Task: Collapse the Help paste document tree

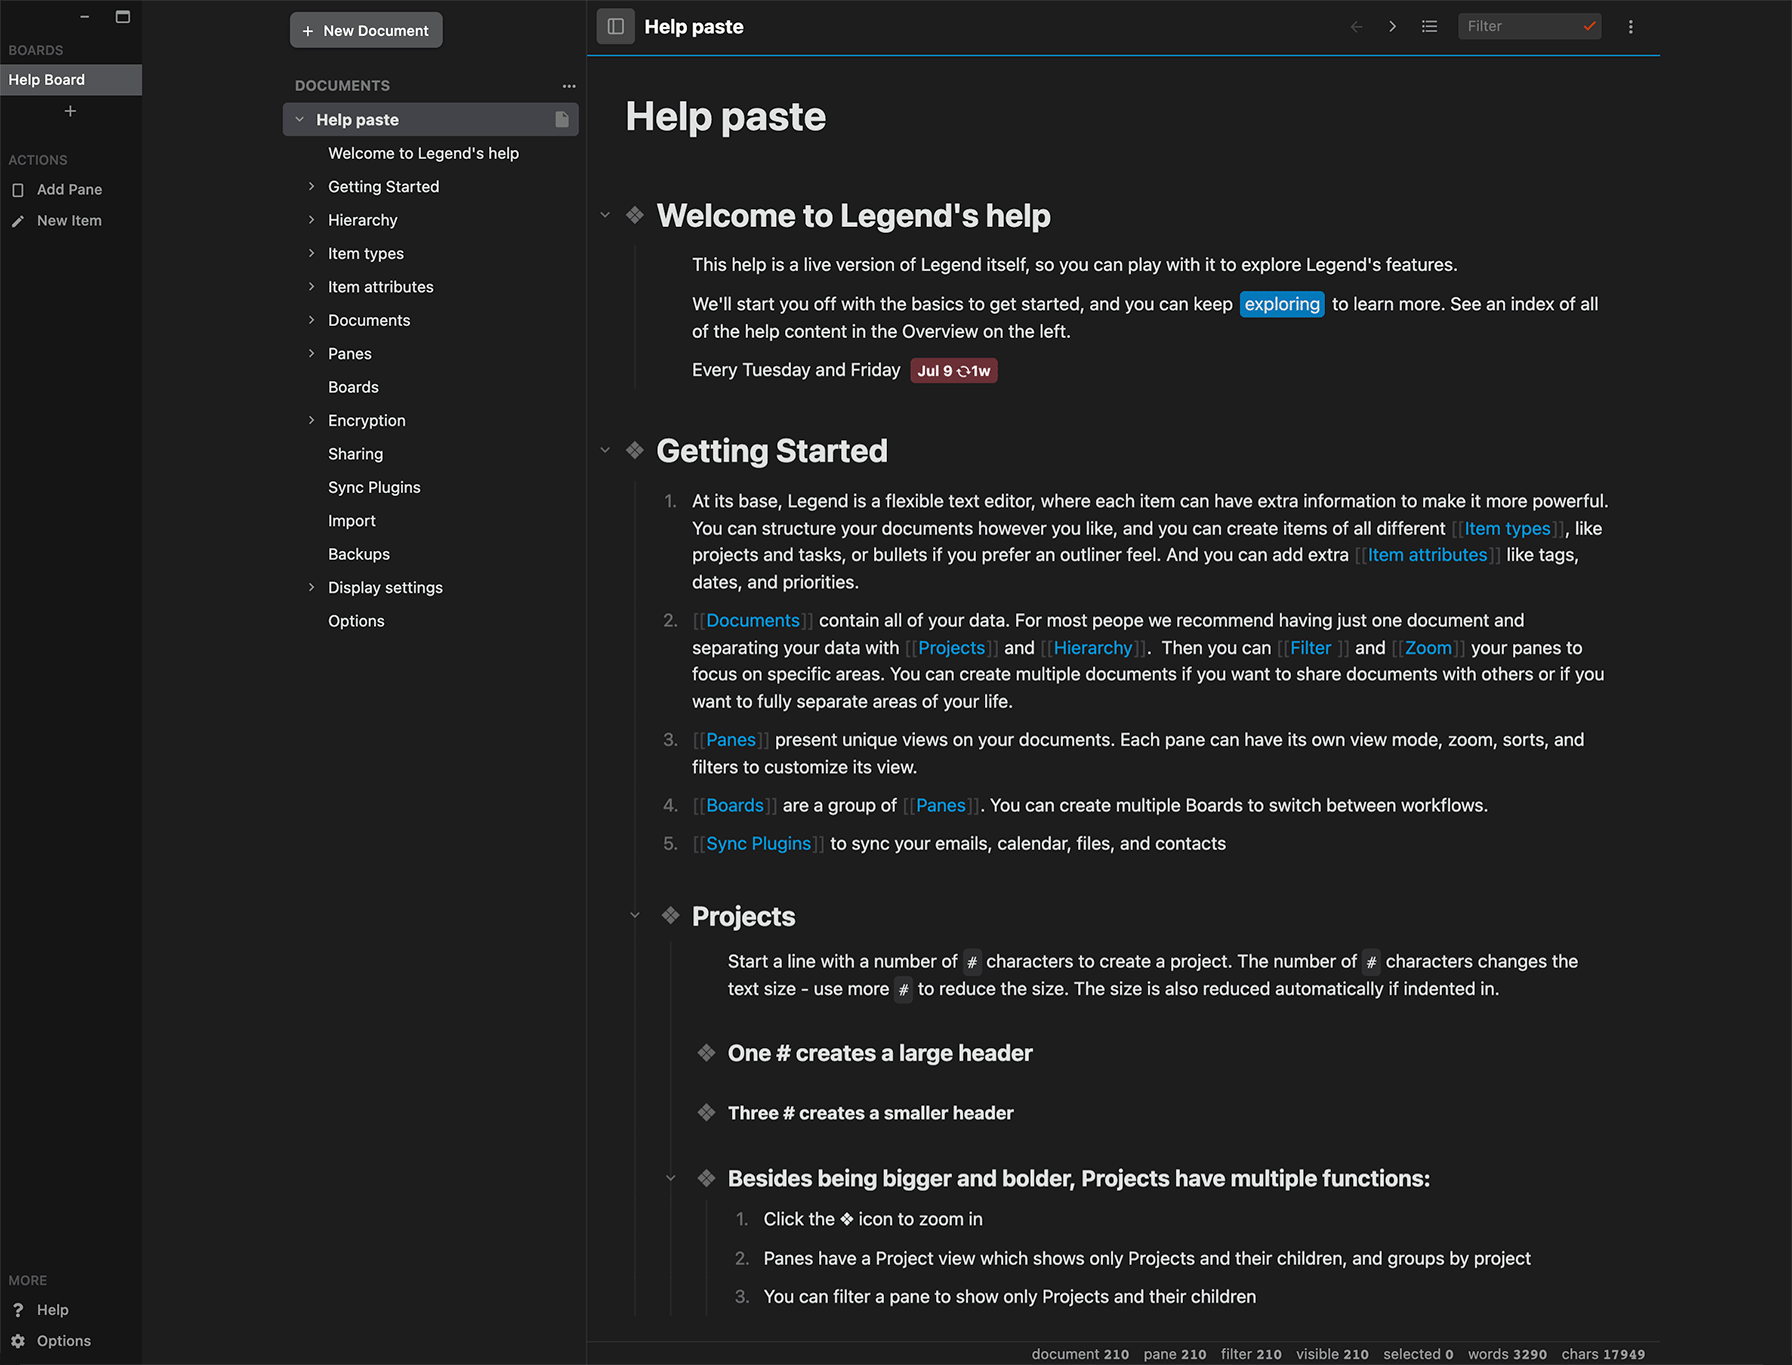Action: (x=299, y=120)
